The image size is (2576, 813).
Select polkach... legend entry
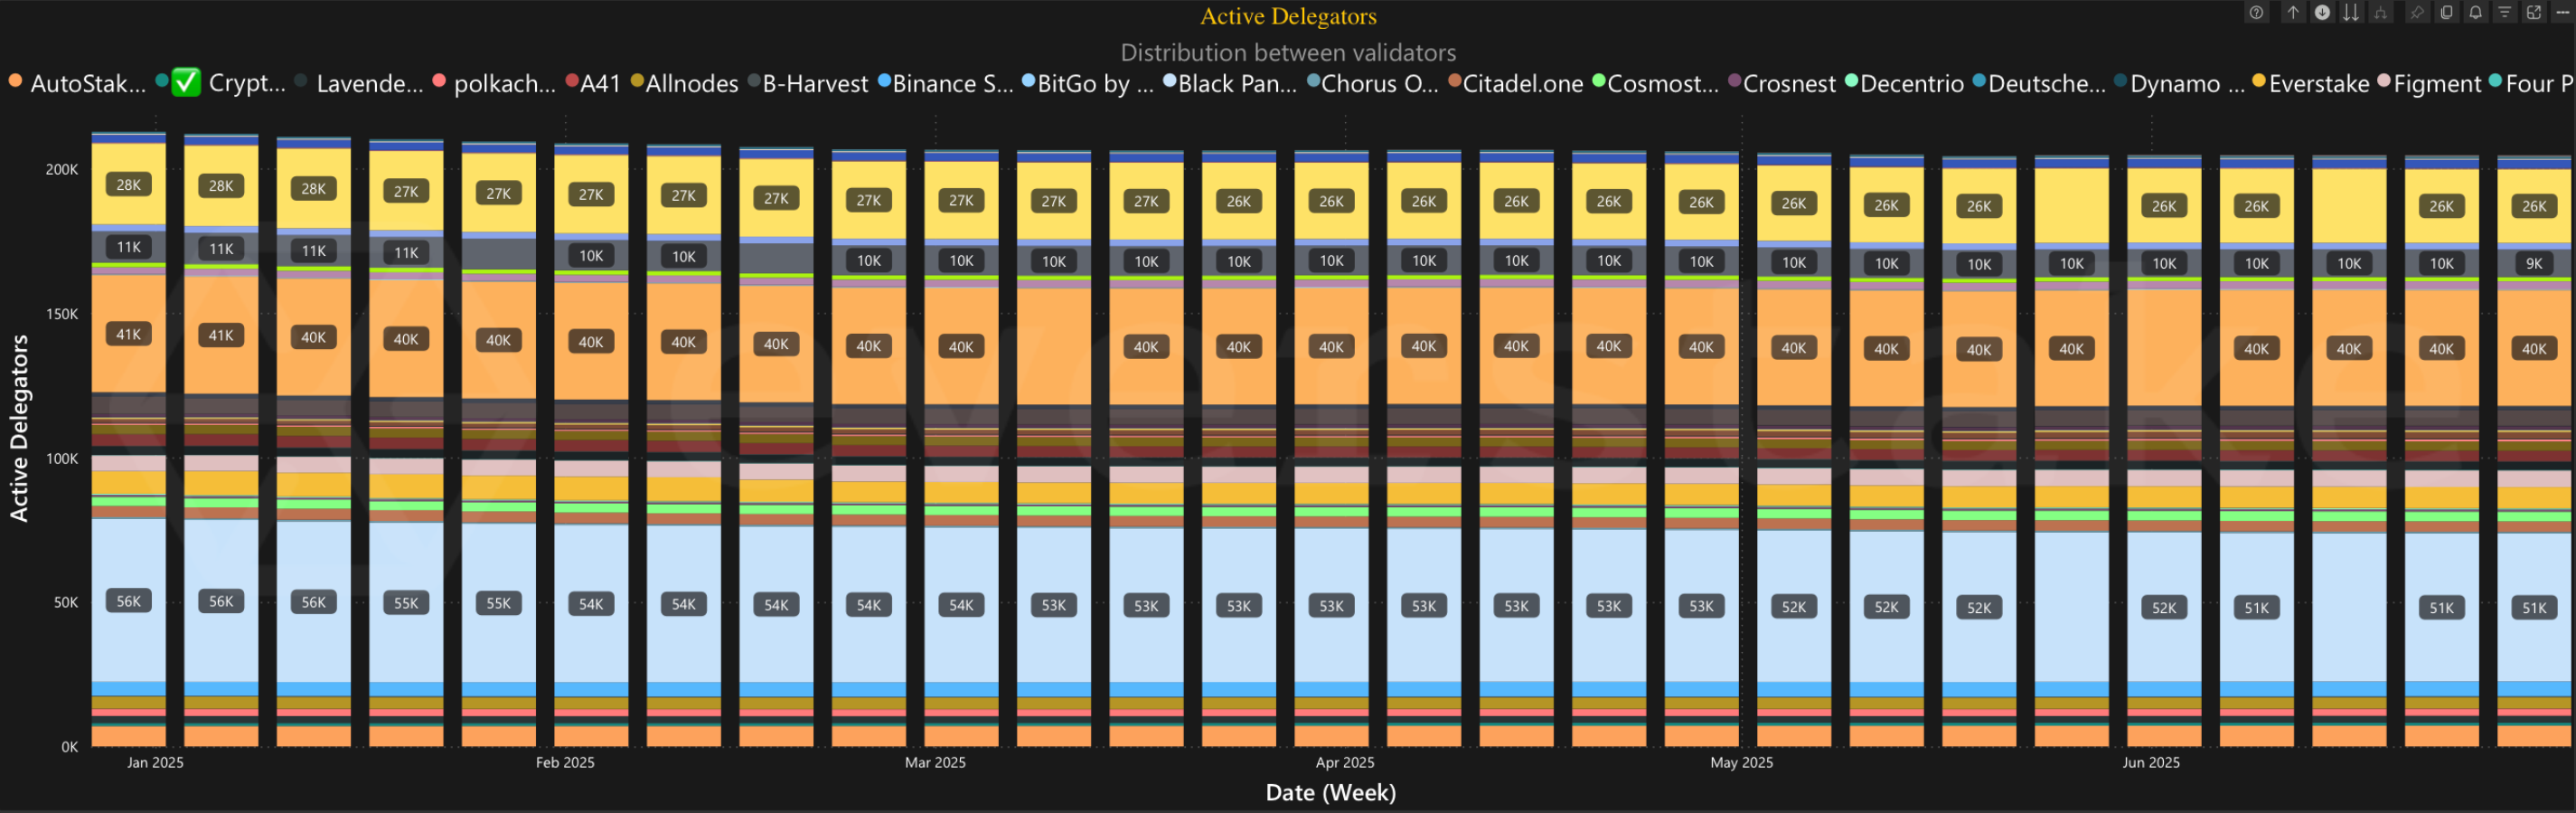[x=493, y=83]
